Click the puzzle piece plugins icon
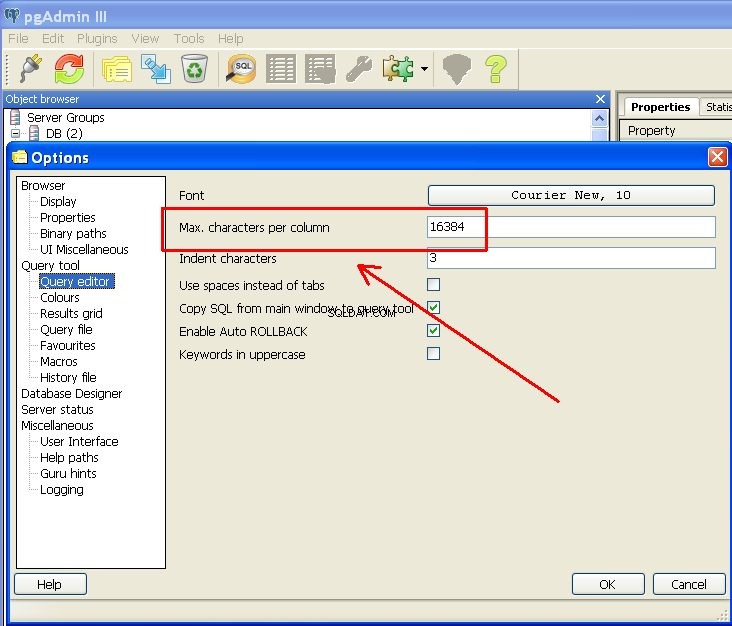732x626 pixels. (x=398, y=69)
